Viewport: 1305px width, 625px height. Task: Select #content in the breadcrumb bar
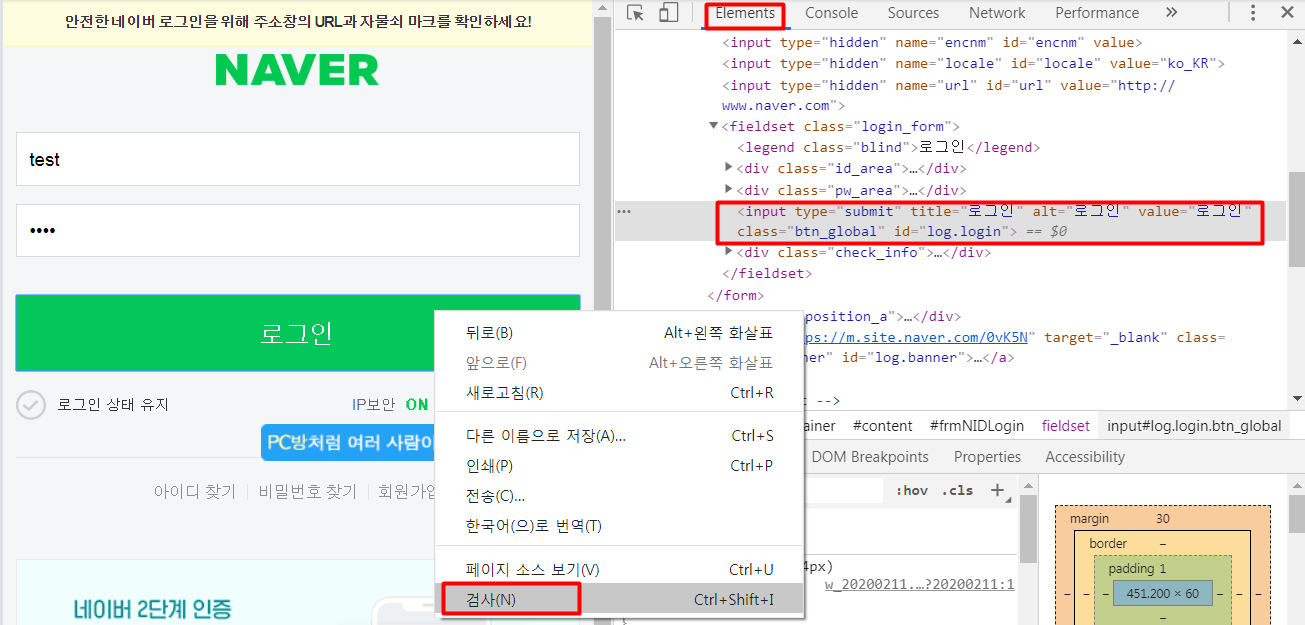click(x=882, y=426)
